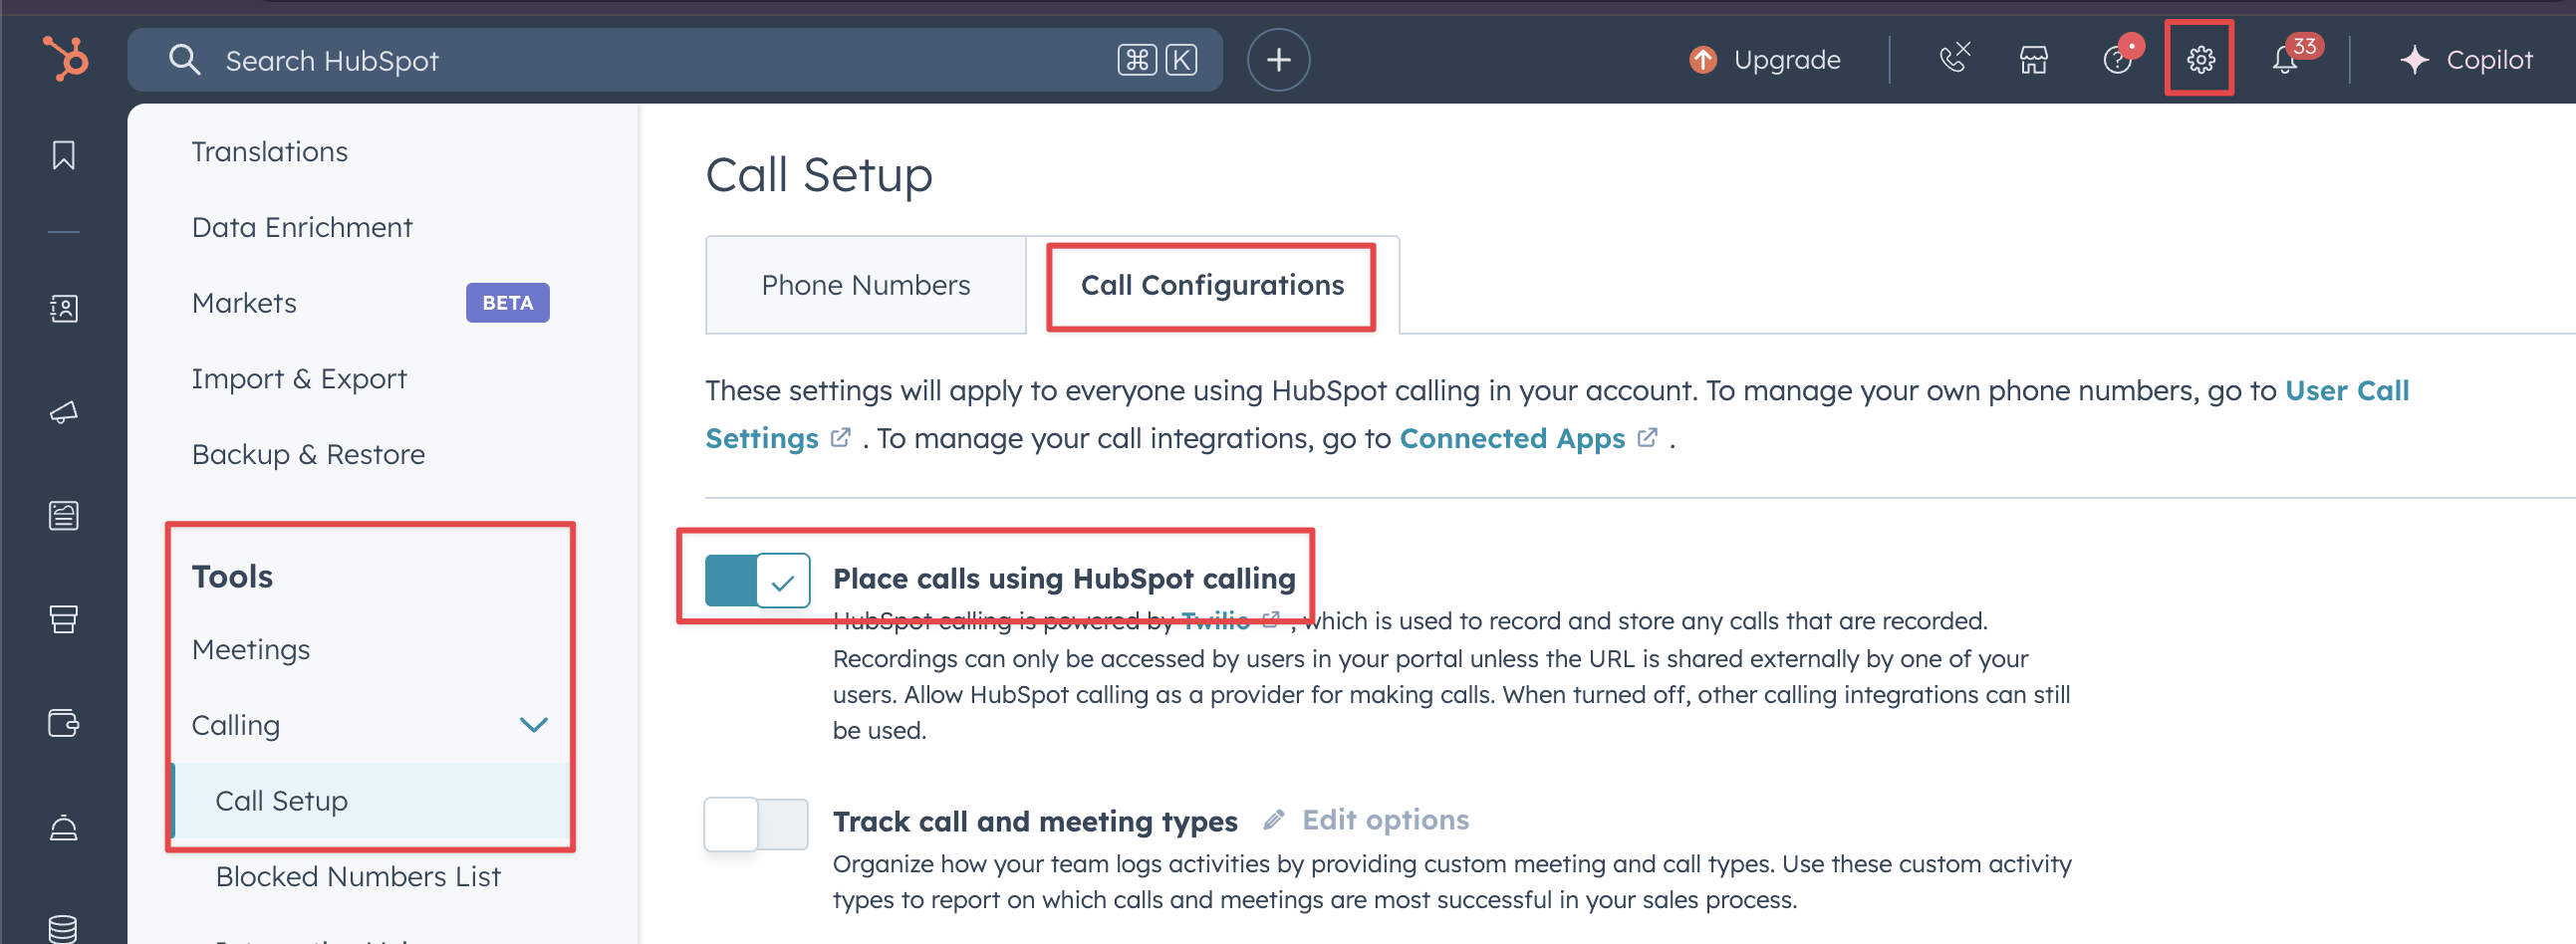Open the Settings gear icon
The image size is (2576, 944).
tap(2200, 60)
